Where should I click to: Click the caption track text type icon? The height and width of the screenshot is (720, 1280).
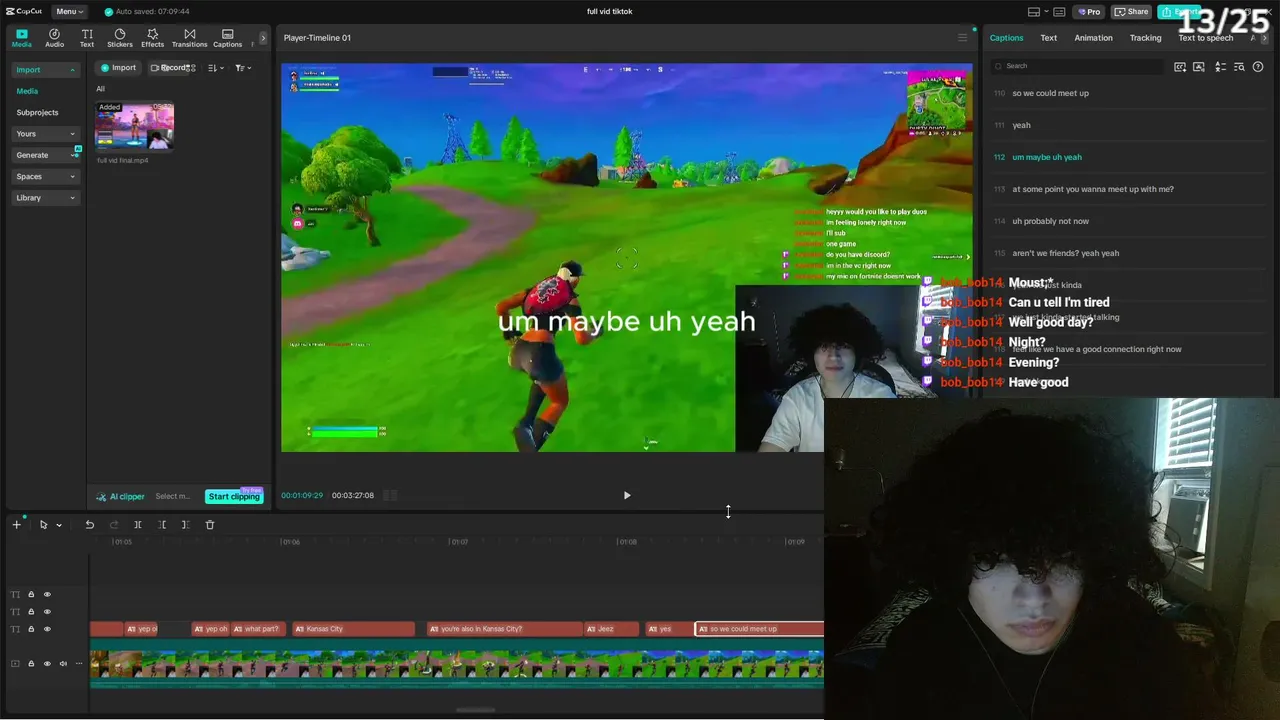point(15,629)
